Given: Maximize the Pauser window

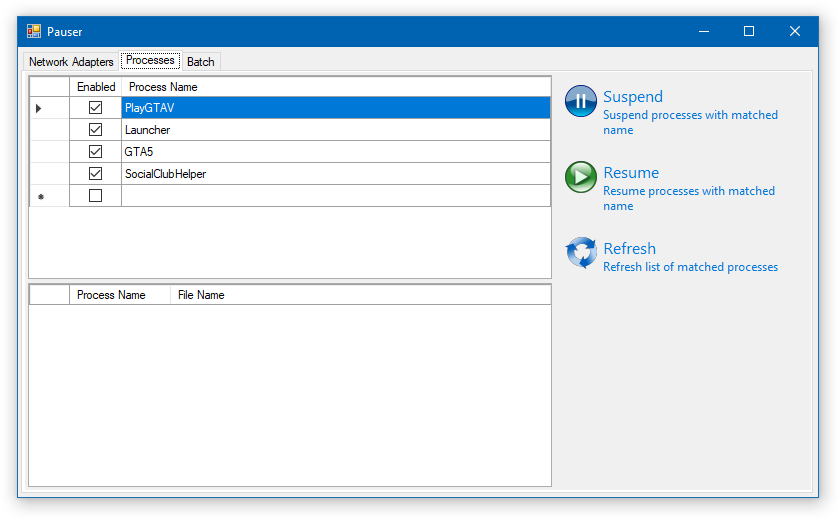Looking at the screenshot, I should (x=749, y=31).
